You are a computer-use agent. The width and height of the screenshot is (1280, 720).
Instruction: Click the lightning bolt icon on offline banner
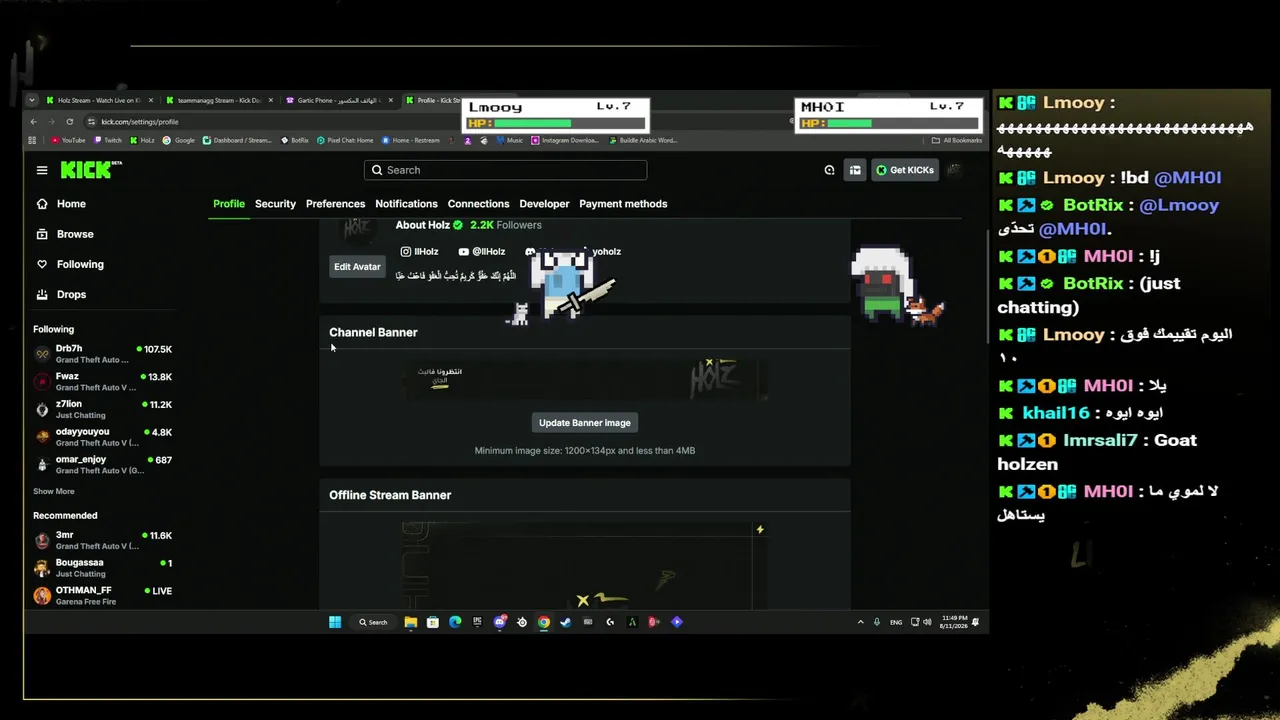[760, 530]
